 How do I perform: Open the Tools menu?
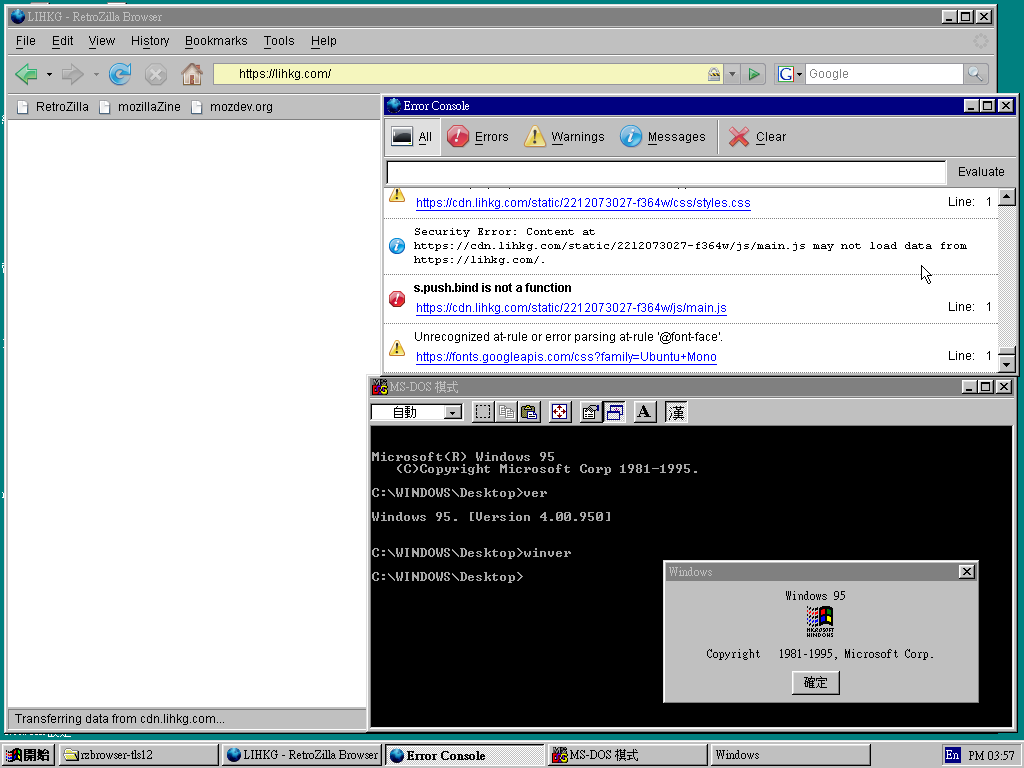(x=279, y=40)
